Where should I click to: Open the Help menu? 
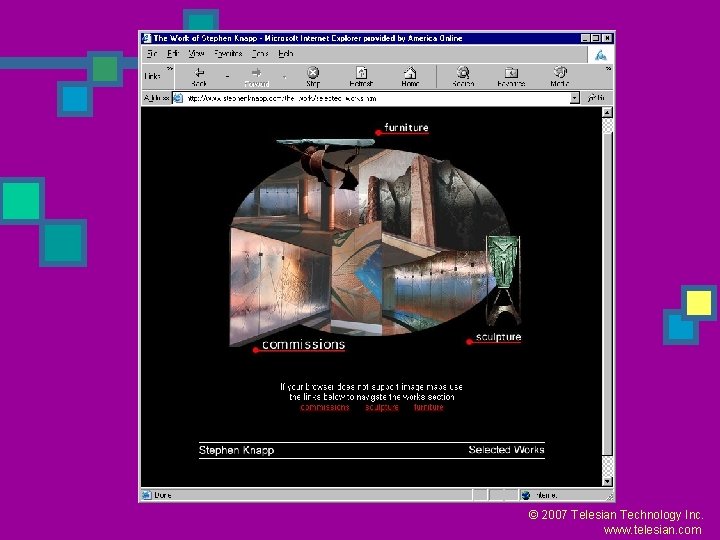(286, 54)
